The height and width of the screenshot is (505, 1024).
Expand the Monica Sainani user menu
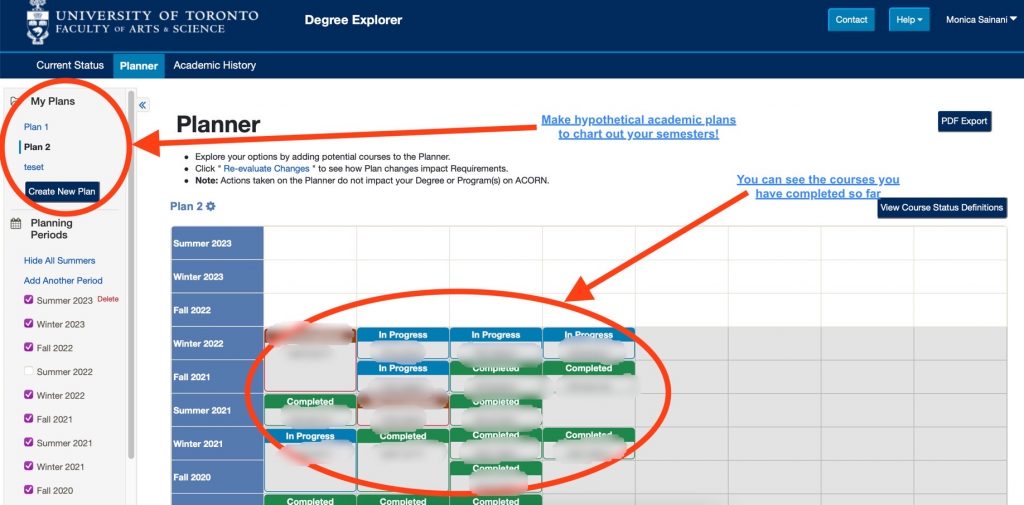(x=982, y=20)
